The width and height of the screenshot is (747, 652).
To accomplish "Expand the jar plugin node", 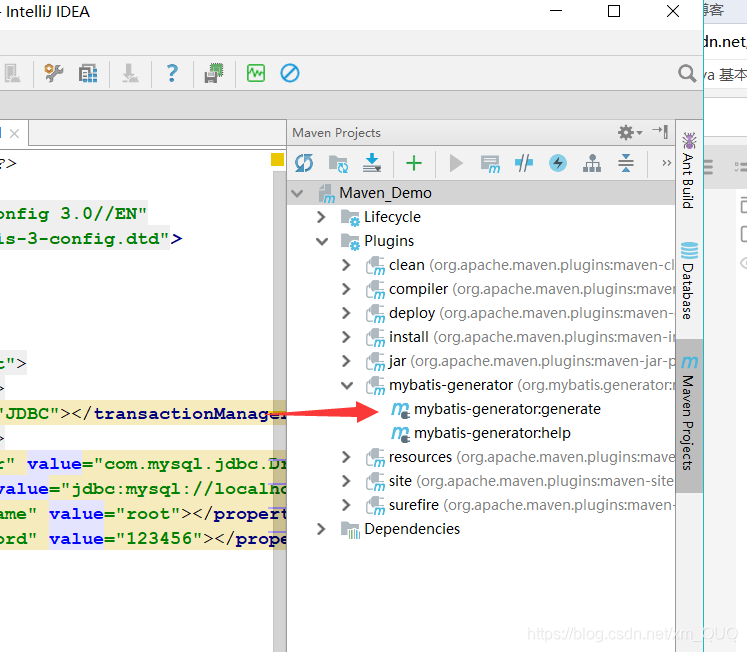I will coord(346,361).
